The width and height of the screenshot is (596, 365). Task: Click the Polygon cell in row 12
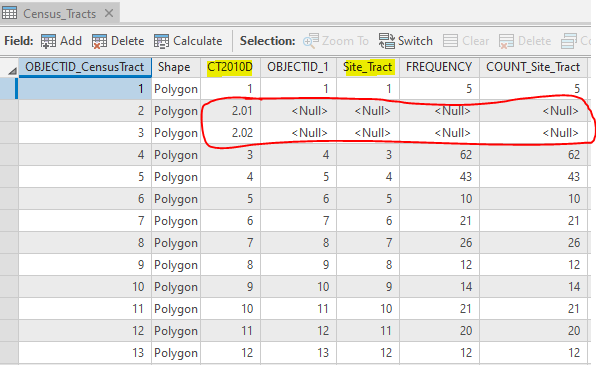[176, 331]
